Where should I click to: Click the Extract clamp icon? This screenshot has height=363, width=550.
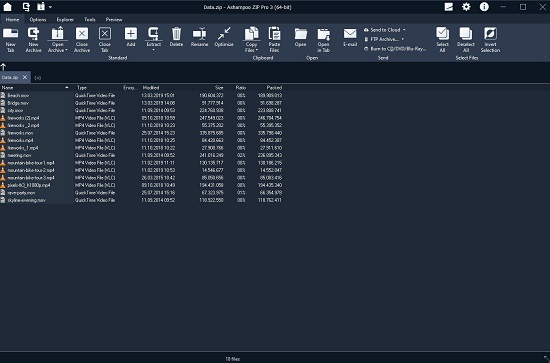[x=154, y=34]
